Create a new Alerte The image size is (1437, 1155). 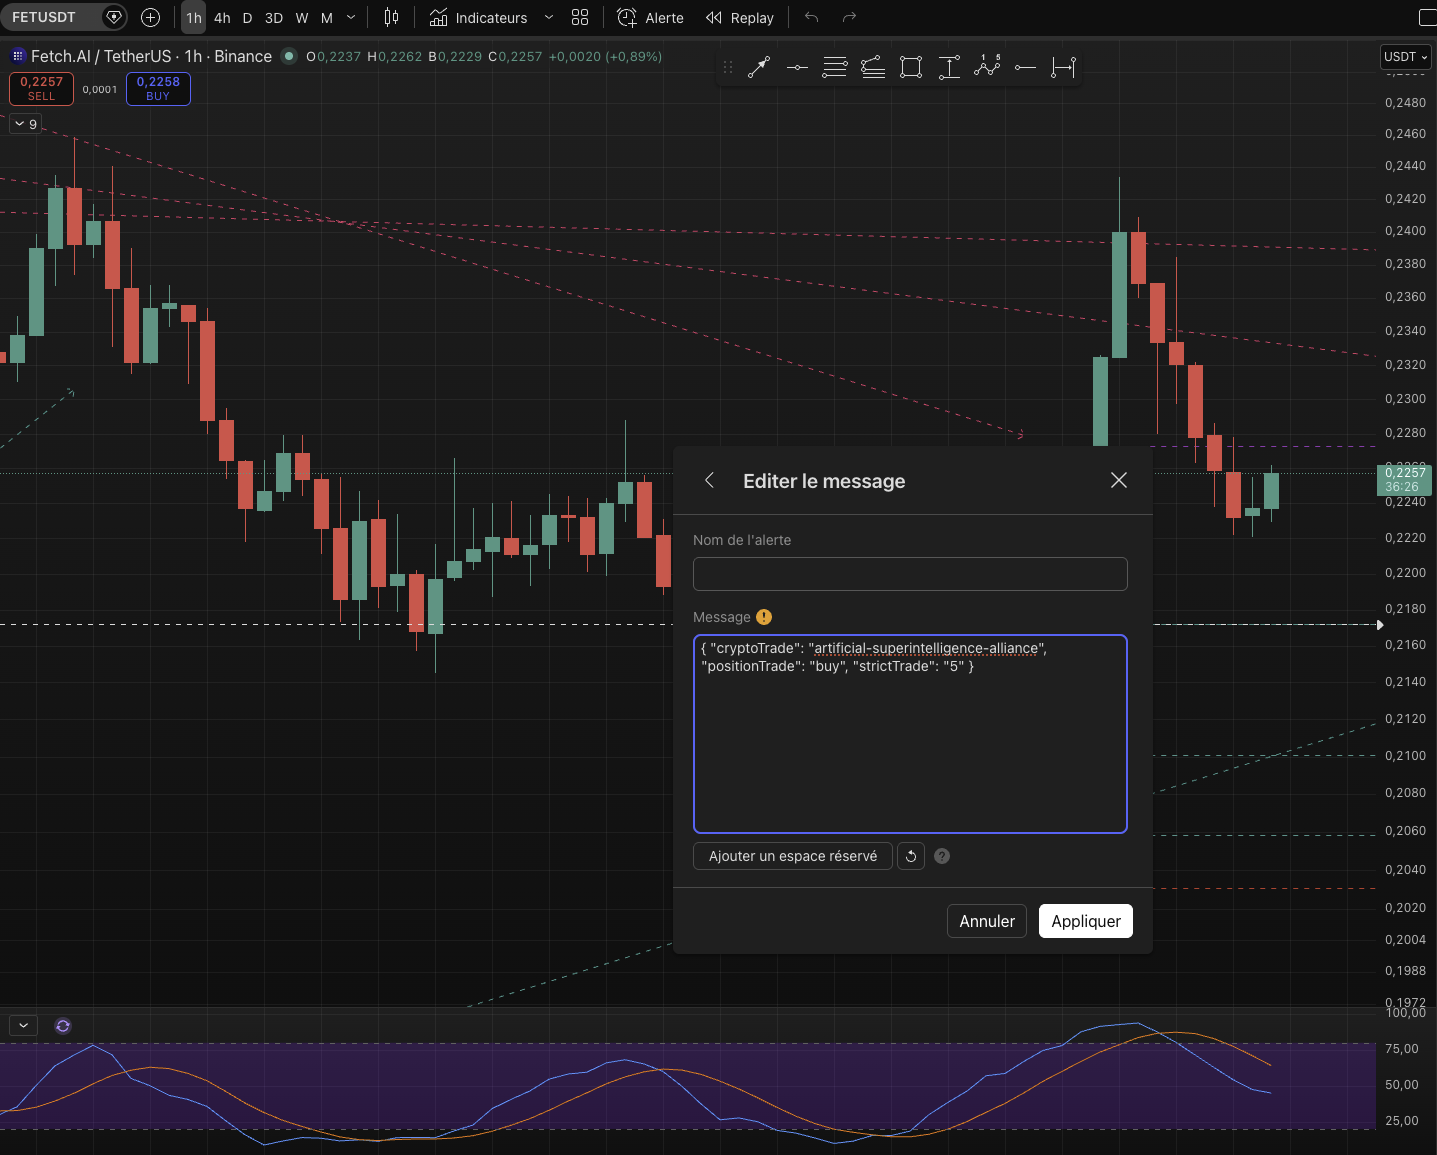tap(650, 17)
